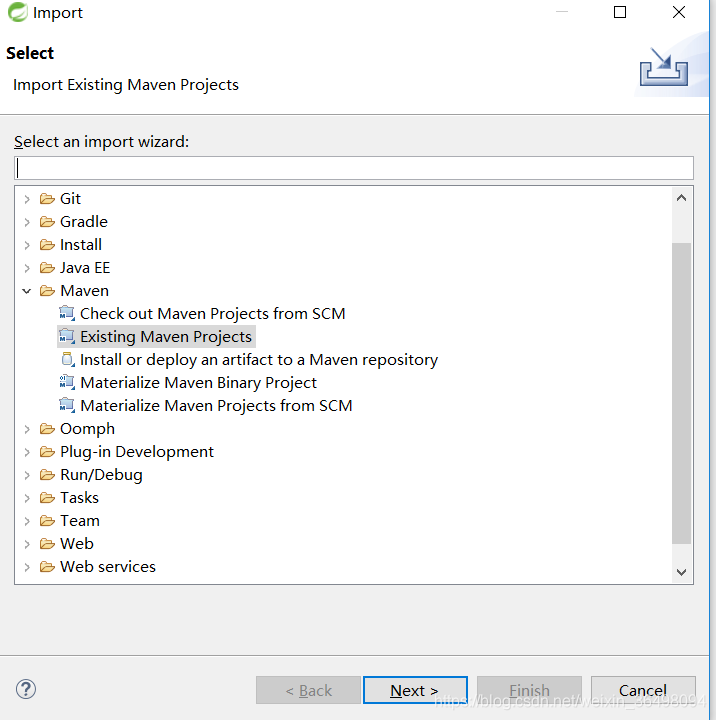Close the Import dialog window
The height and width of the screenshot is (720, 716).
pos(679,12)
